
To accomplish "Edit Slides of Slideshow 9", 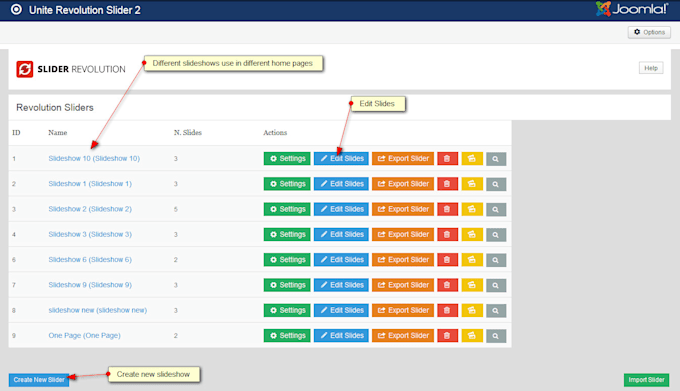I will [x=341, y=285].
